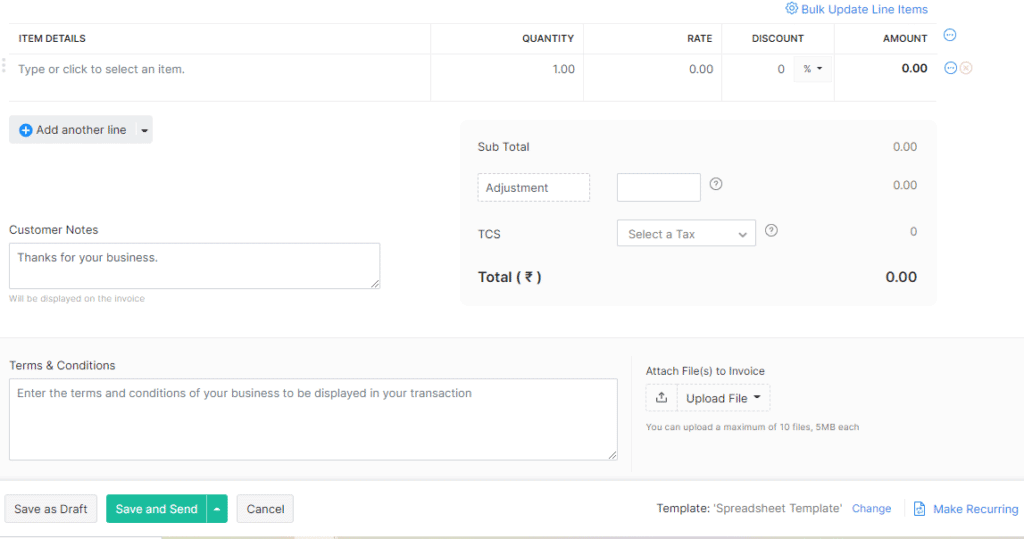Edit quantity value 1.00

click(x=564, y=69)
